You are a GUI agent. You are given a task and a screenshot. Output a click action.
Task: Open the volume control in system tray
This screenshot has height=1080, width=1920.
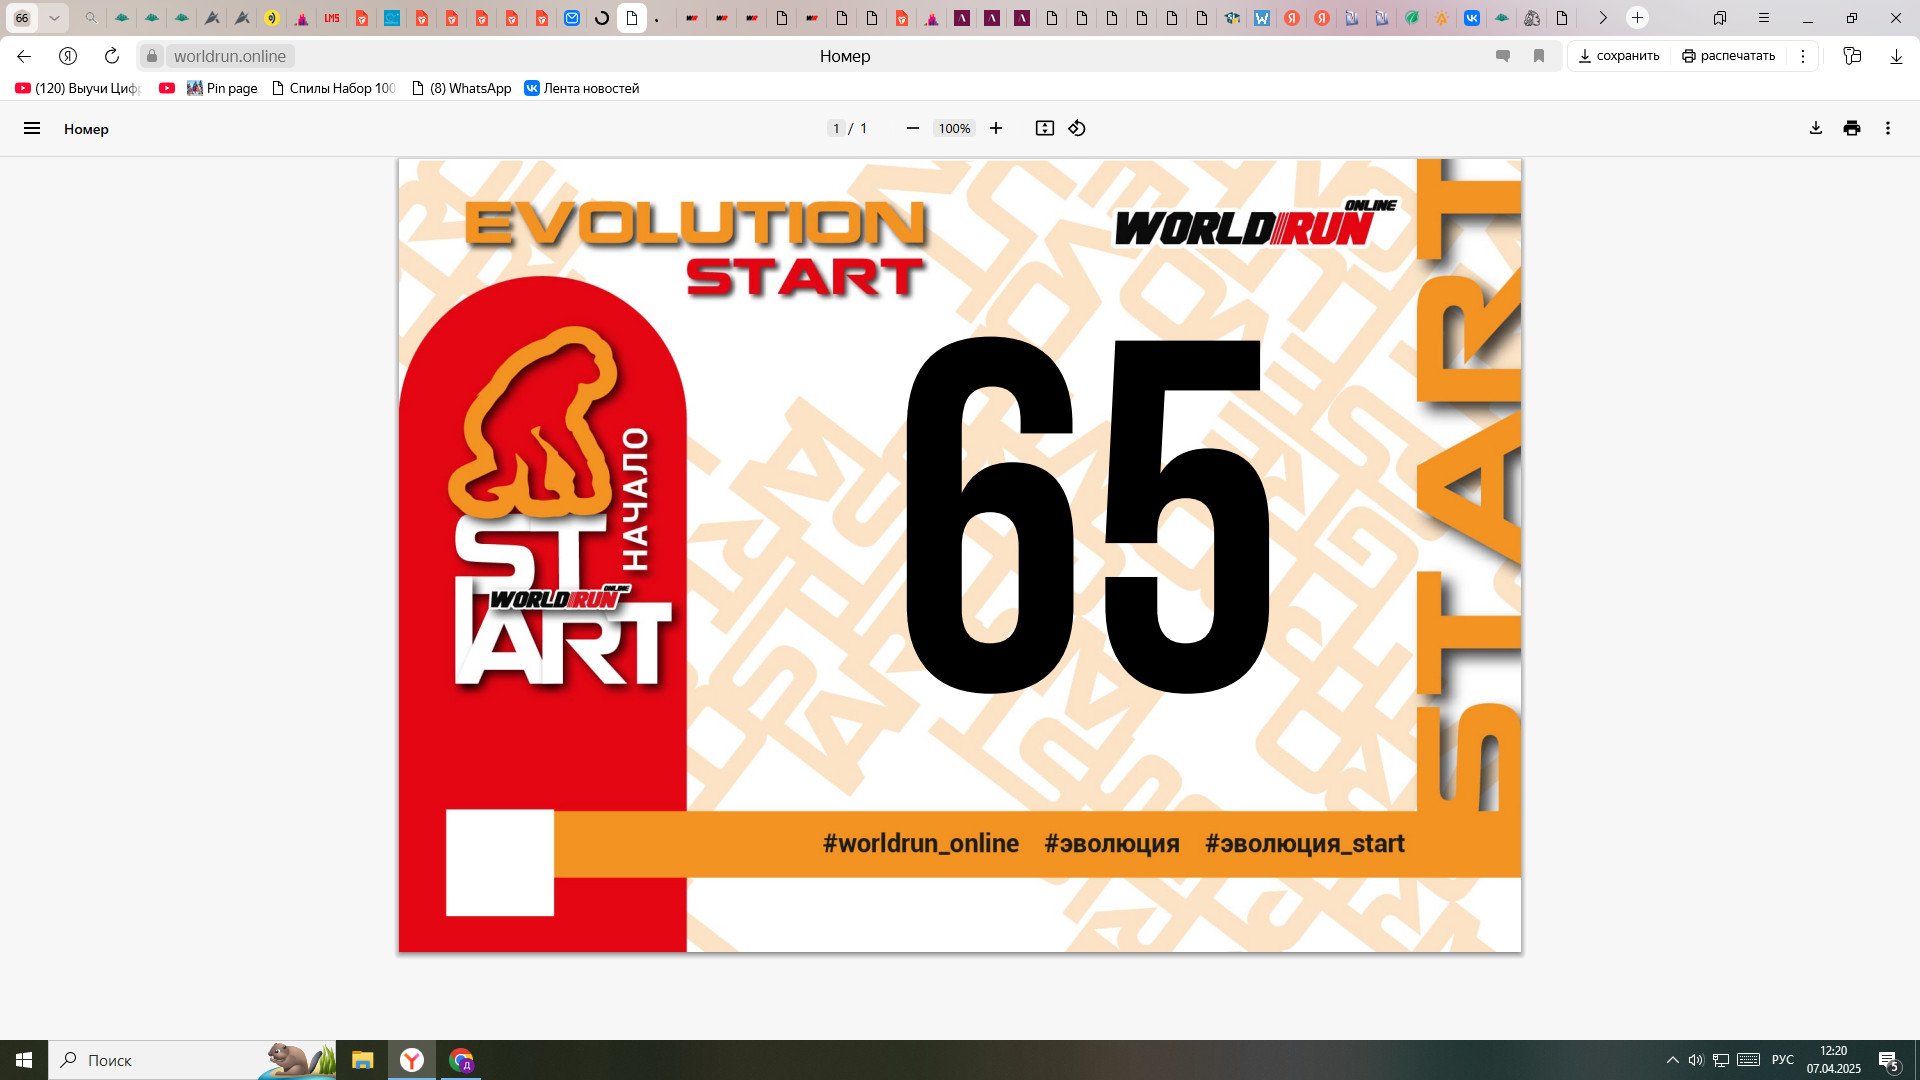(x=1696, y=1060)
